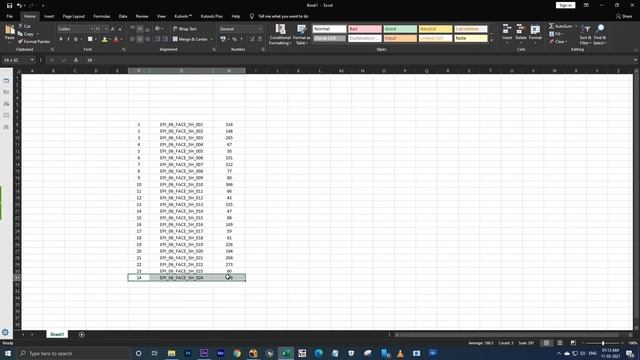Activate the Format Painter brush
Viewport: 640px width, 360px height.
34,42
